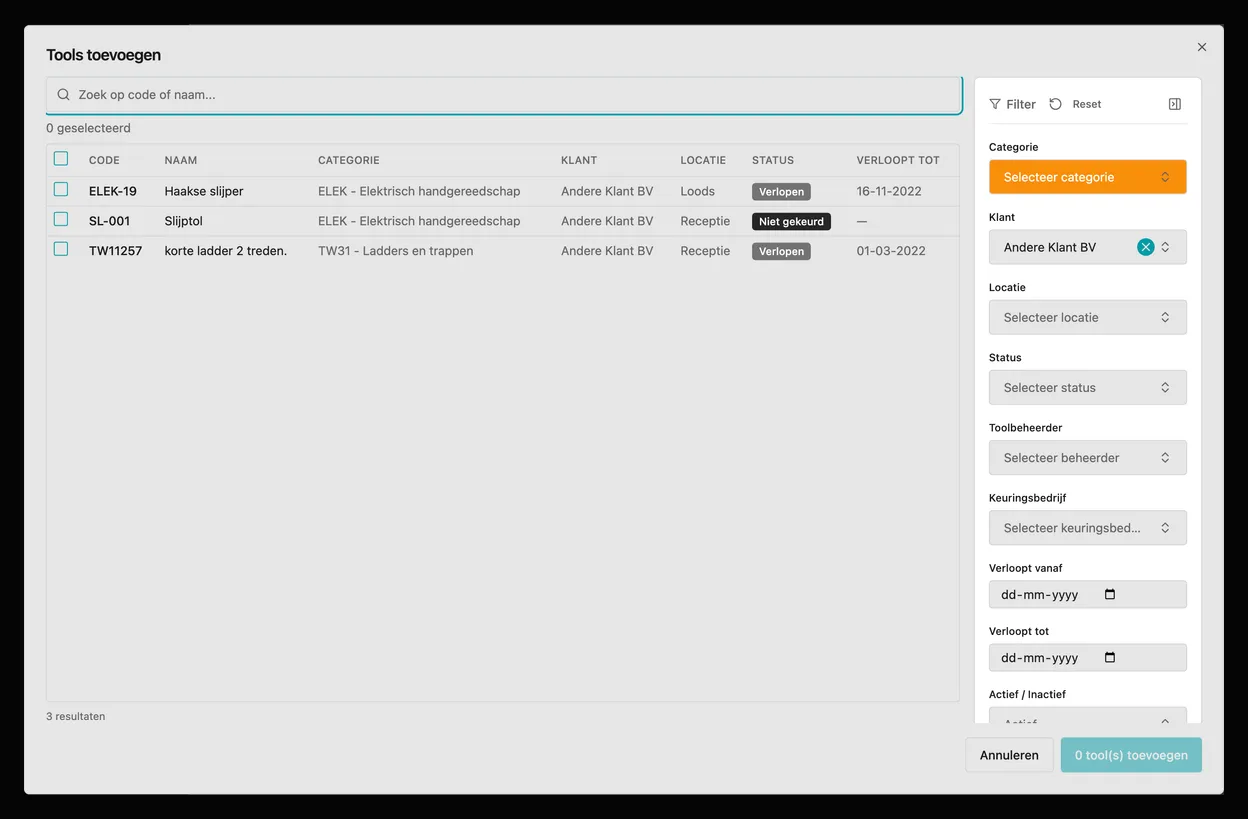Open the Verloopt tot calendar picker
1248x819 pixels.
1110,657
